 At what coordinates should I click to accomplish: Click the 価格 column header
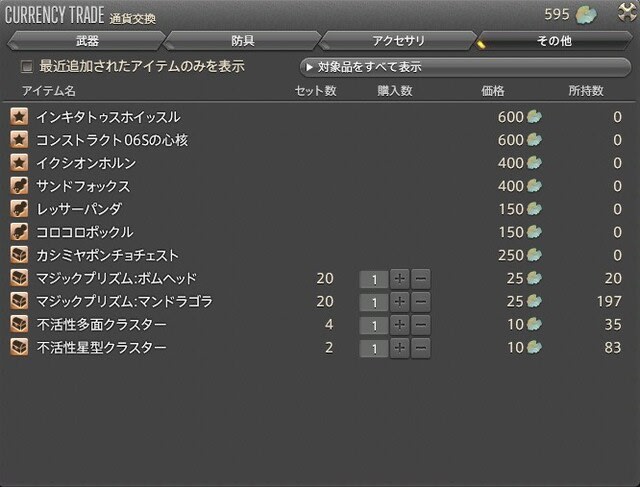click(493, 91)
